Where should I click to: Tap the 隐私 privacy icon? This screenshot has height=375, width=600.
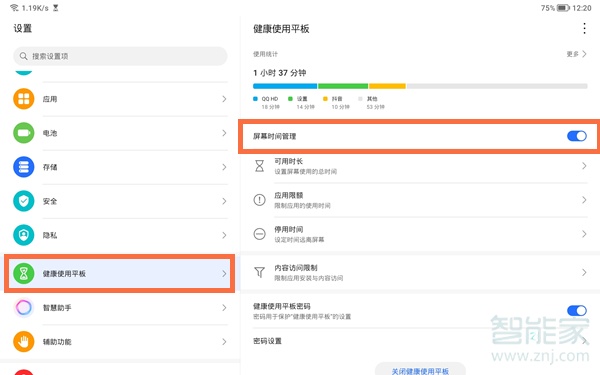pyautogui.click(x=24, y=235)
